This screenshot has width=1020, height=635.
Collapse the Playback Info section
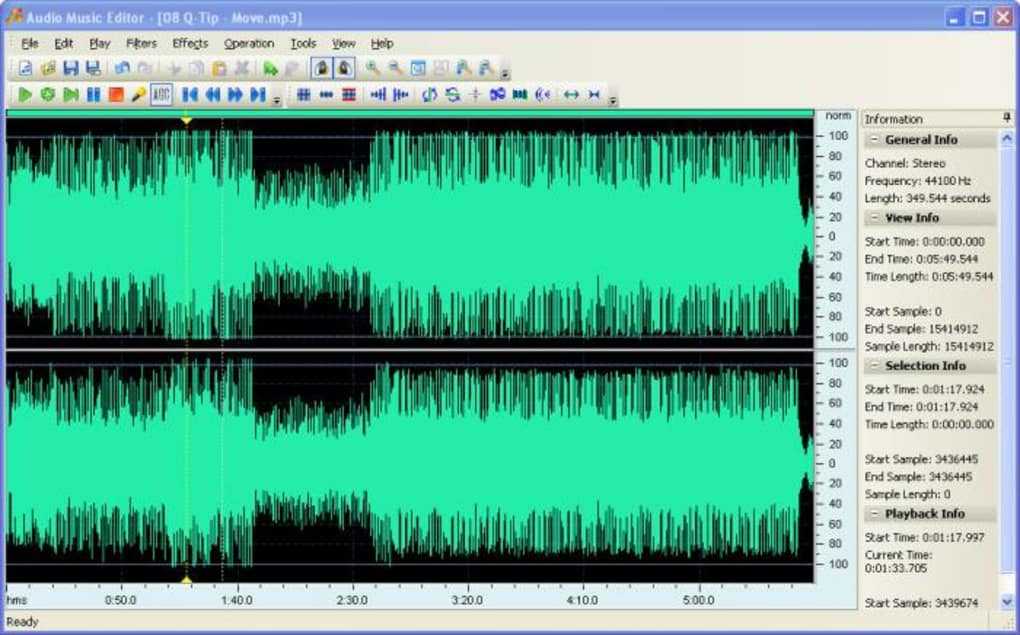[874, 514]
